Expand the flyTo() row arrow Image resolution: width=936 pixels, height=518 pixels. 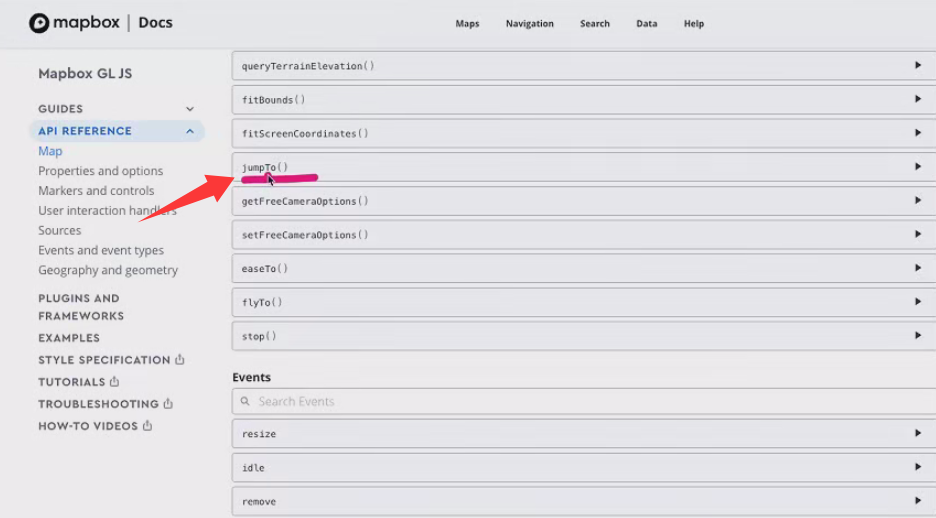click(918, 302)
